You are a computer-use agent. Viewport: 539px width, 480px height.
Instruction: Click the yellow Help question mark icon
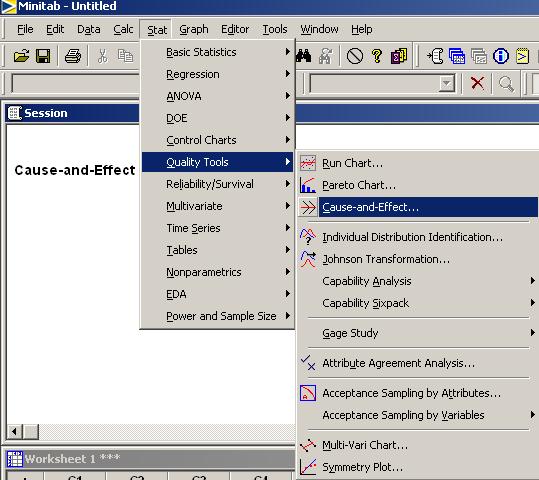tap(377, 56)
